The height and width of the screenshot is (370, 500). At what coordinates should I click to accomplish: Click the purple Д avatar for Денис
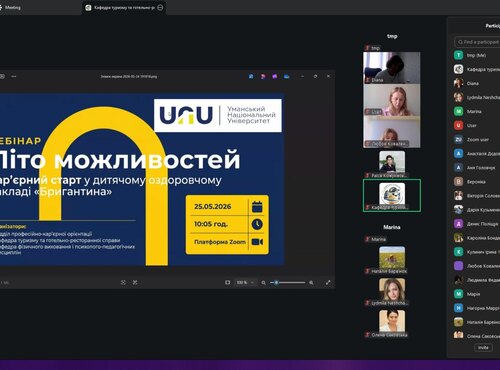pos(459,224)
